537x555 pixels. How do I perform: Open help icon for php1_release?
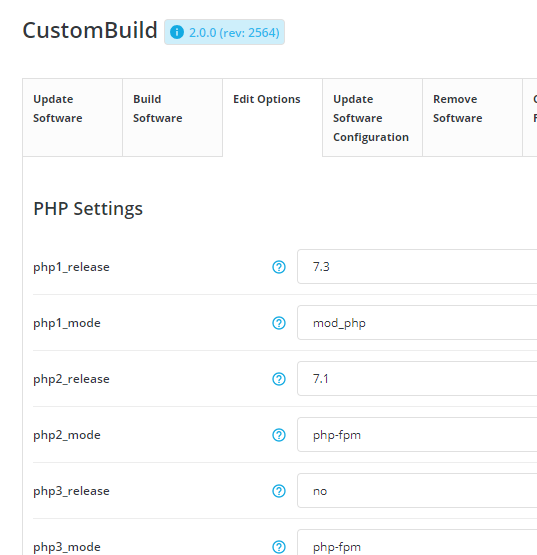click(279, 267)
